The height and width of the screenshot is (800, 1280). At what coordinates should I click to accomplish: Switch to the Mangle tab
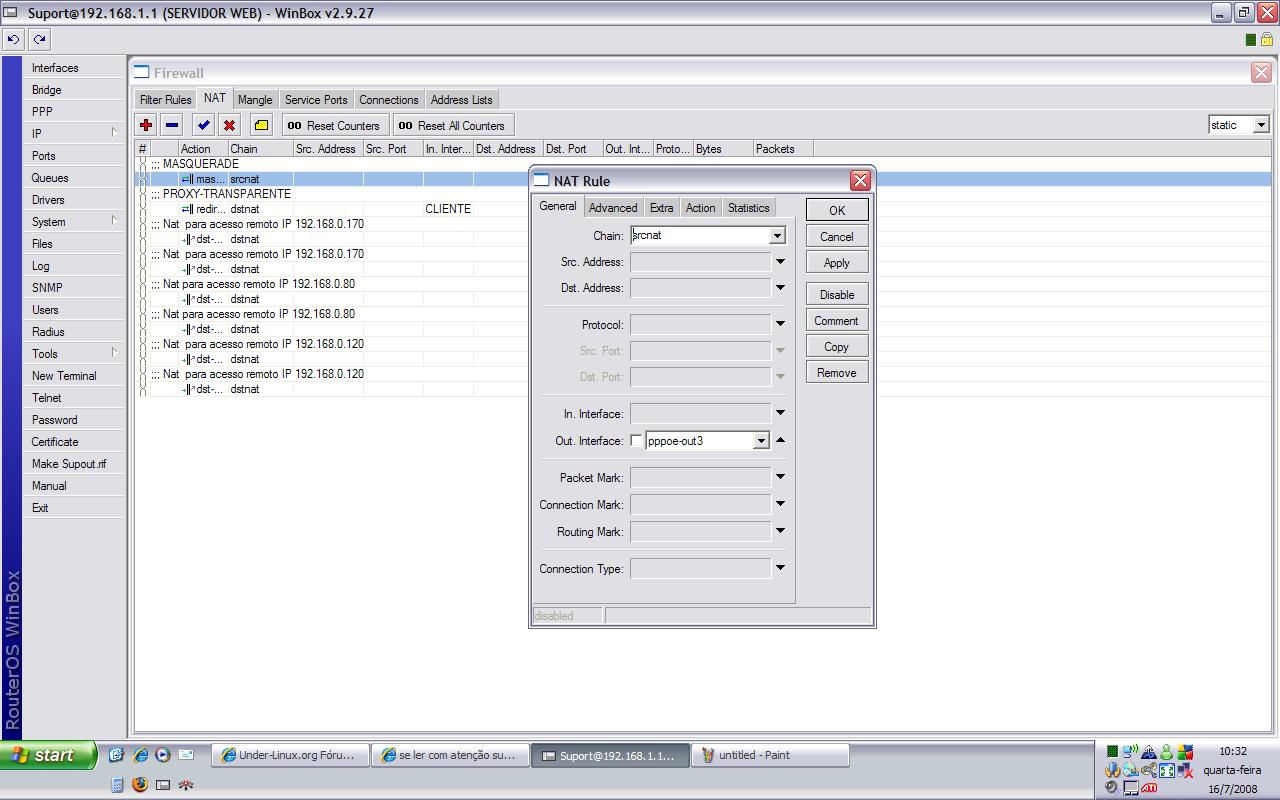click(255, 100)
